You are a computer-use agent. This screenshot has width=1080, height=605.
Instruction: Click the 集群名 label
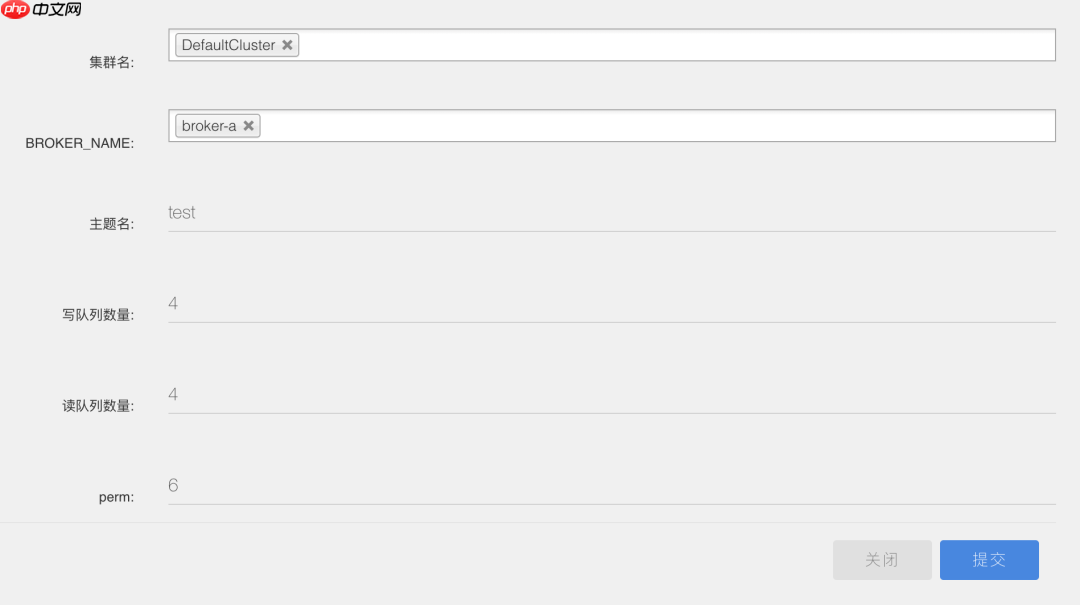point(112,63)
